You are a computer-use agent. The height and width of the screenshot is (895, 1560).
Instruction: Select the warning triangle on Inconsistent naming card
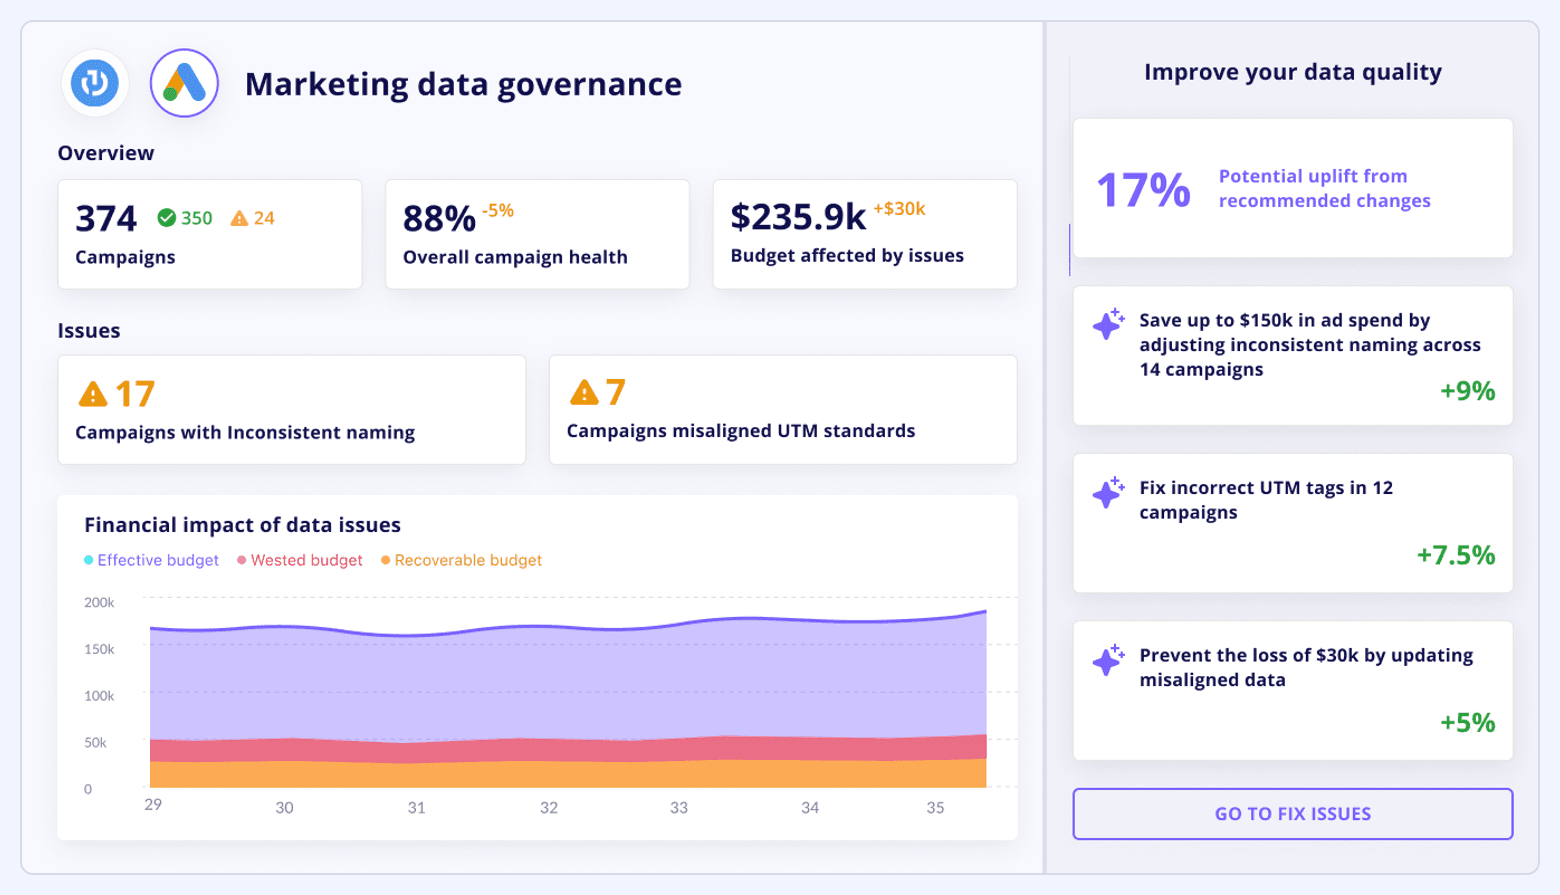(93, 394)
